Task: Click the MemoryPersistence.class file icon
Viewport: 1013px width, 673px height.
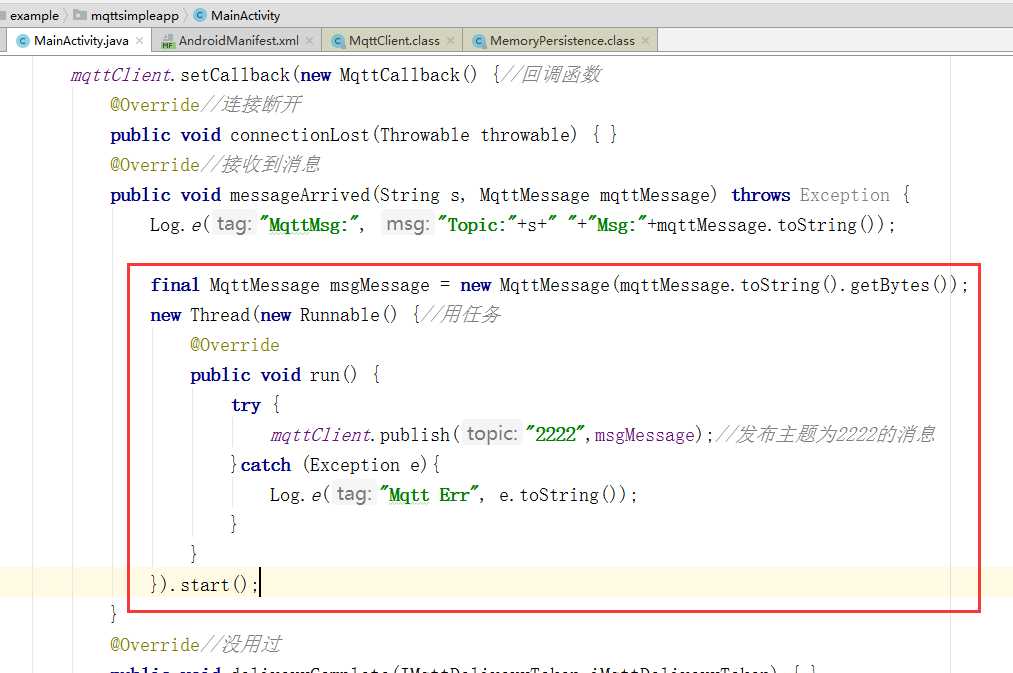Action: pos(479,41)
